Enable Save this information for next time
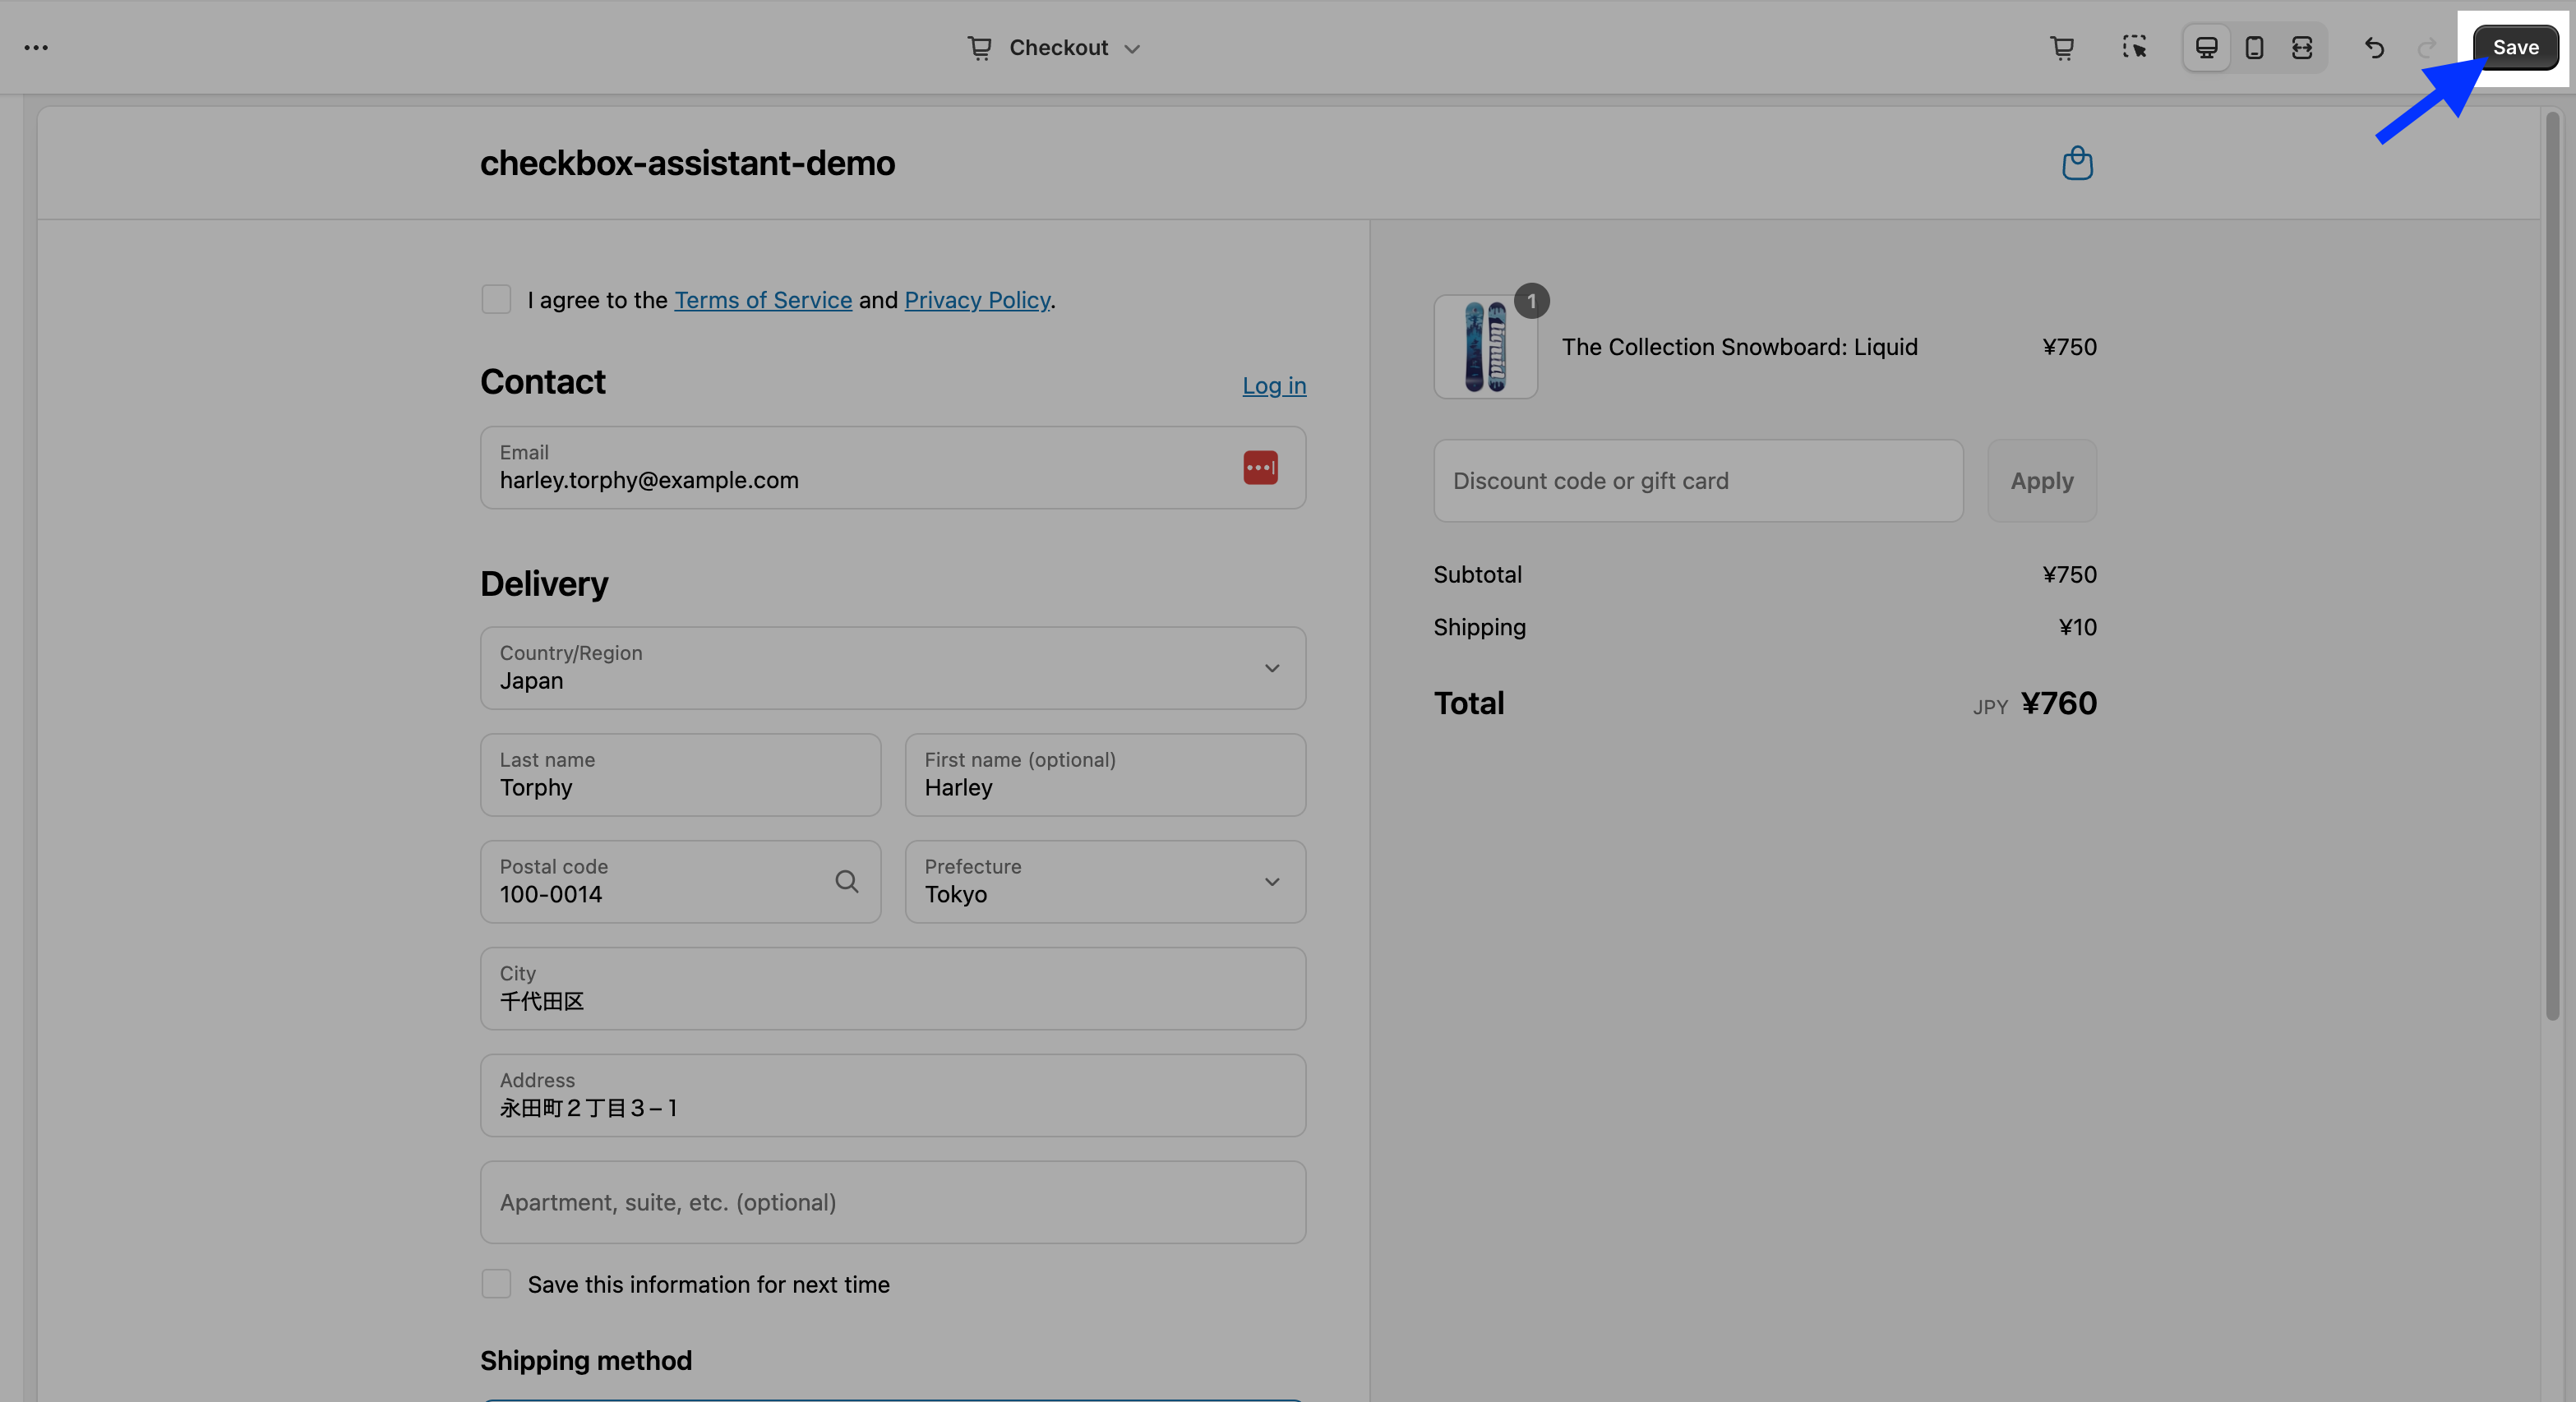2576x1402 pixels. click(x=496, y=1284)
